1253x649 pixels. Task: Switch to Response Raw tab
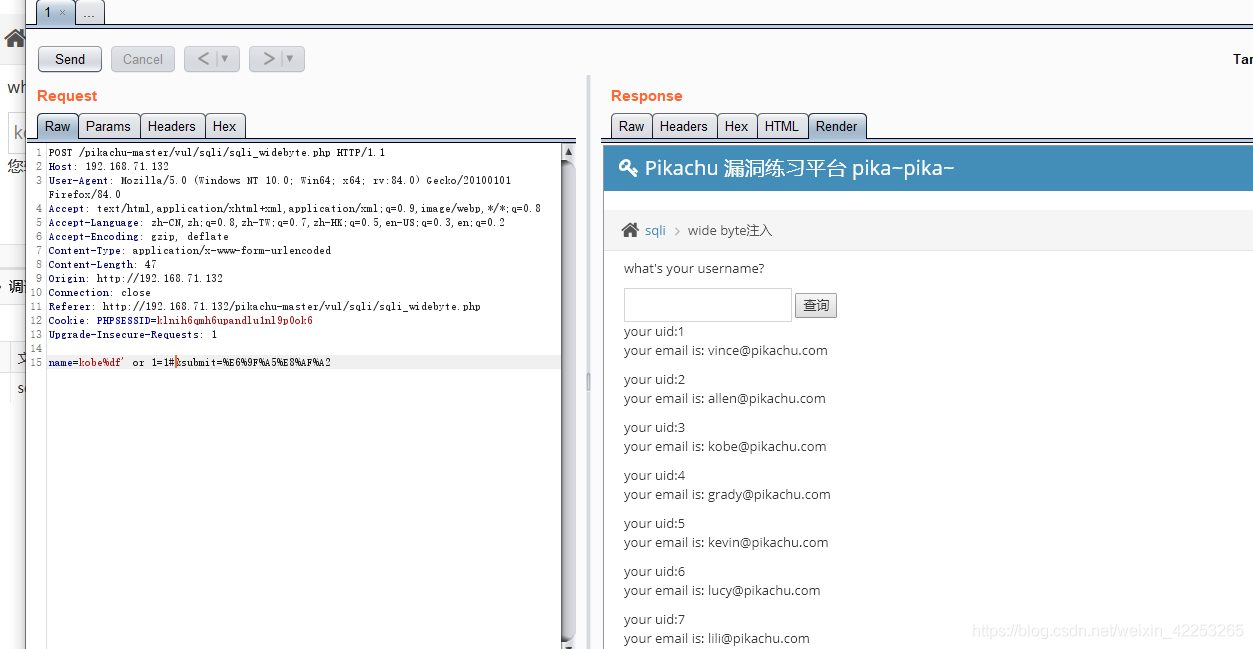[632, 126]
